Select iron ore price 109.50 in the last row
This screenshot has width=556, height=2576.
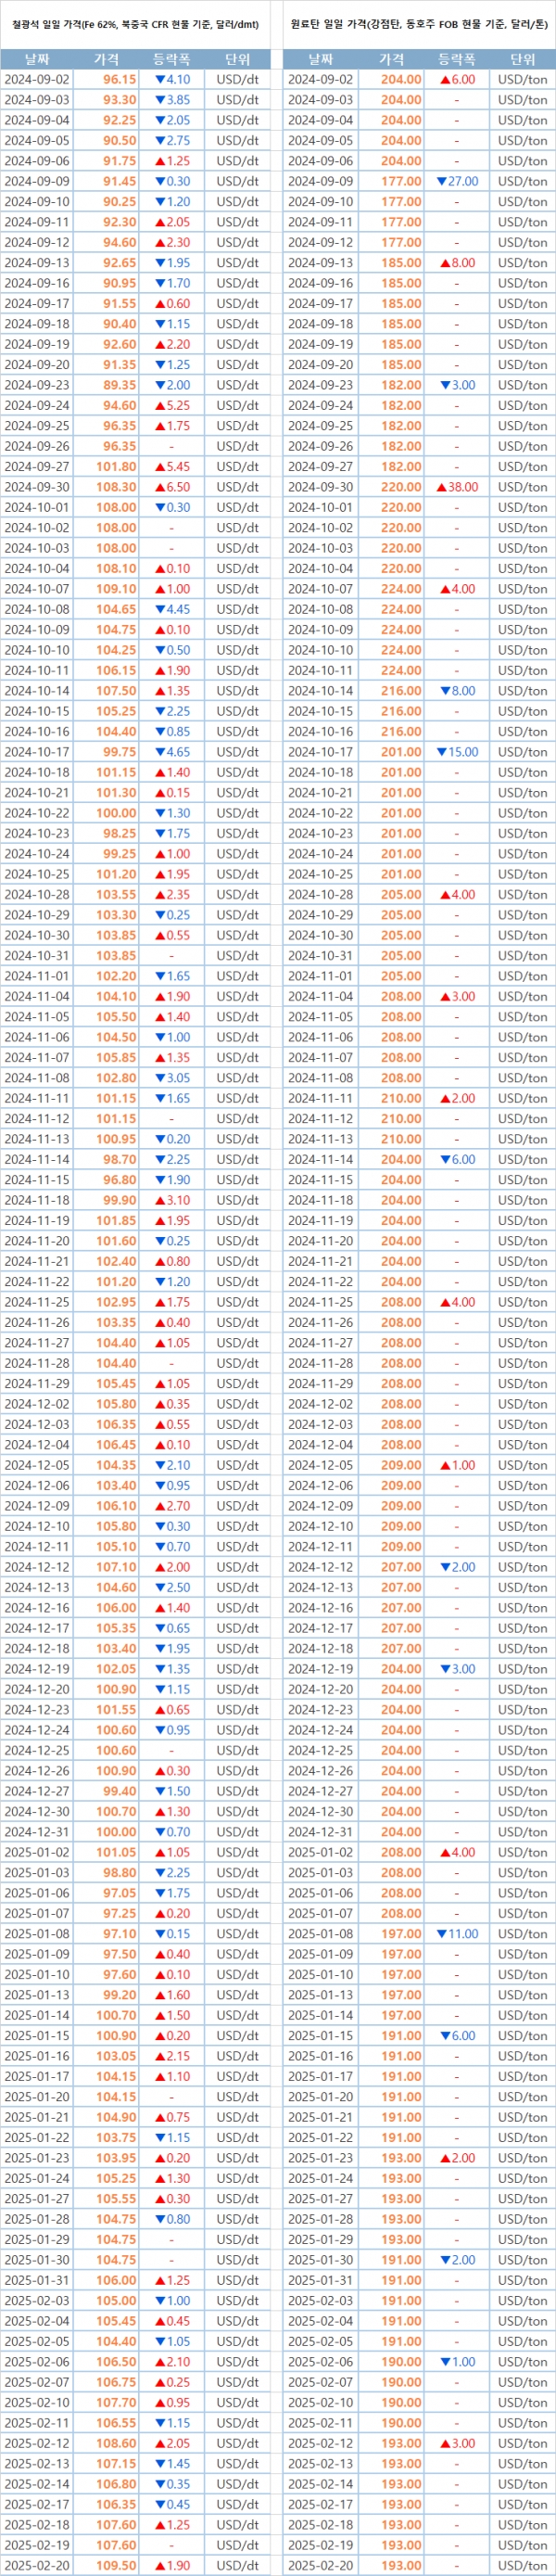(x=117, y=2565)
